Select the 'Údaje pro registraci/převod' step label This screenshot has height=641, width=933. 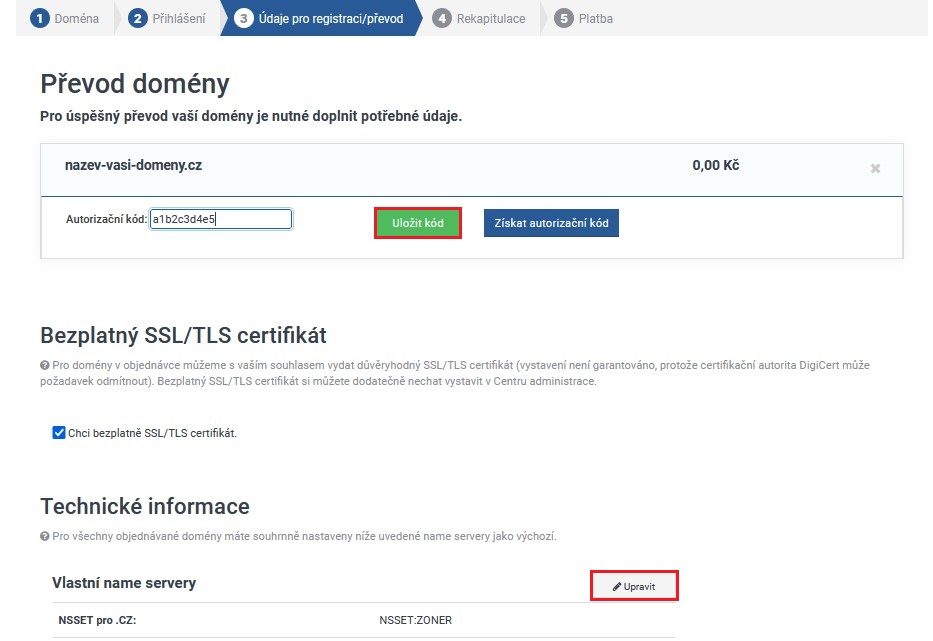[330, 18]
